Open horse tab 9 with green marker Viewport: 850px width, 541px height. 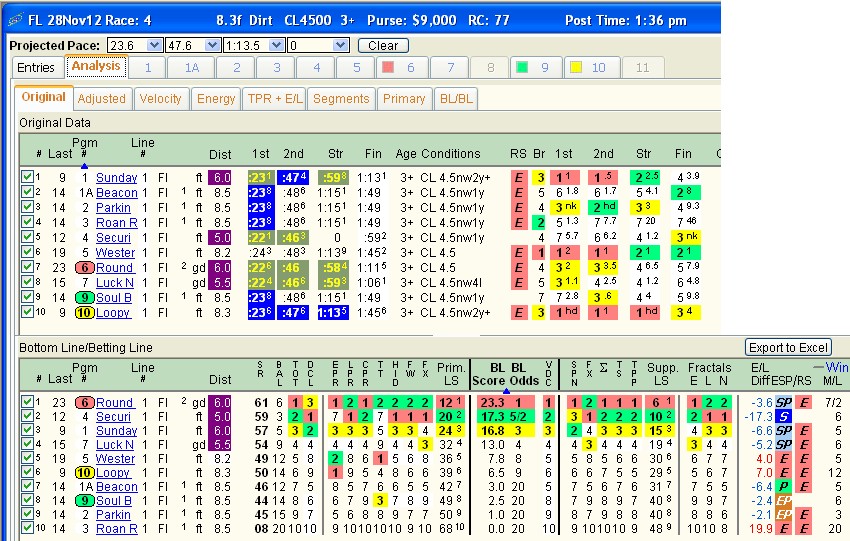point(536,68)
